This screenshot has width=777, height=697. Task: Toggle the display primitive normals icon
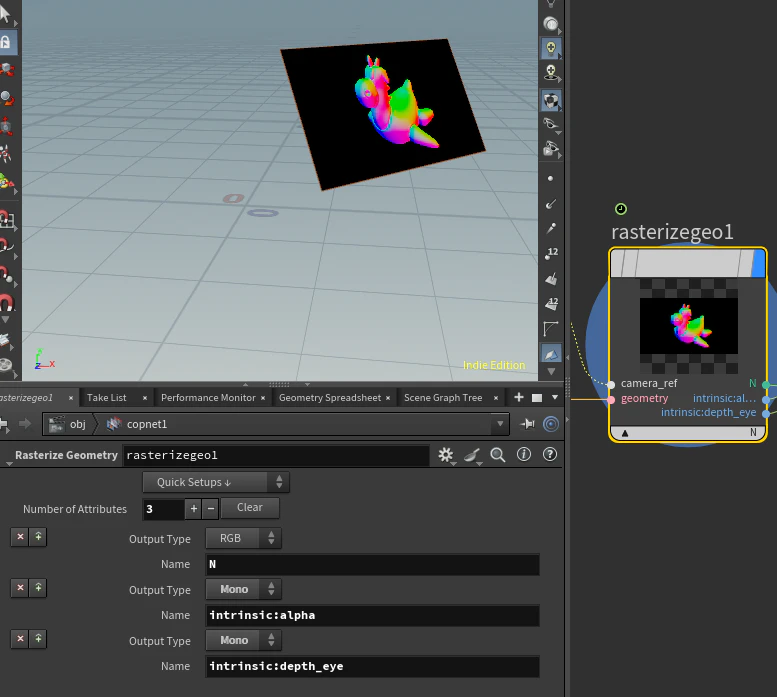tap(551, 279)
